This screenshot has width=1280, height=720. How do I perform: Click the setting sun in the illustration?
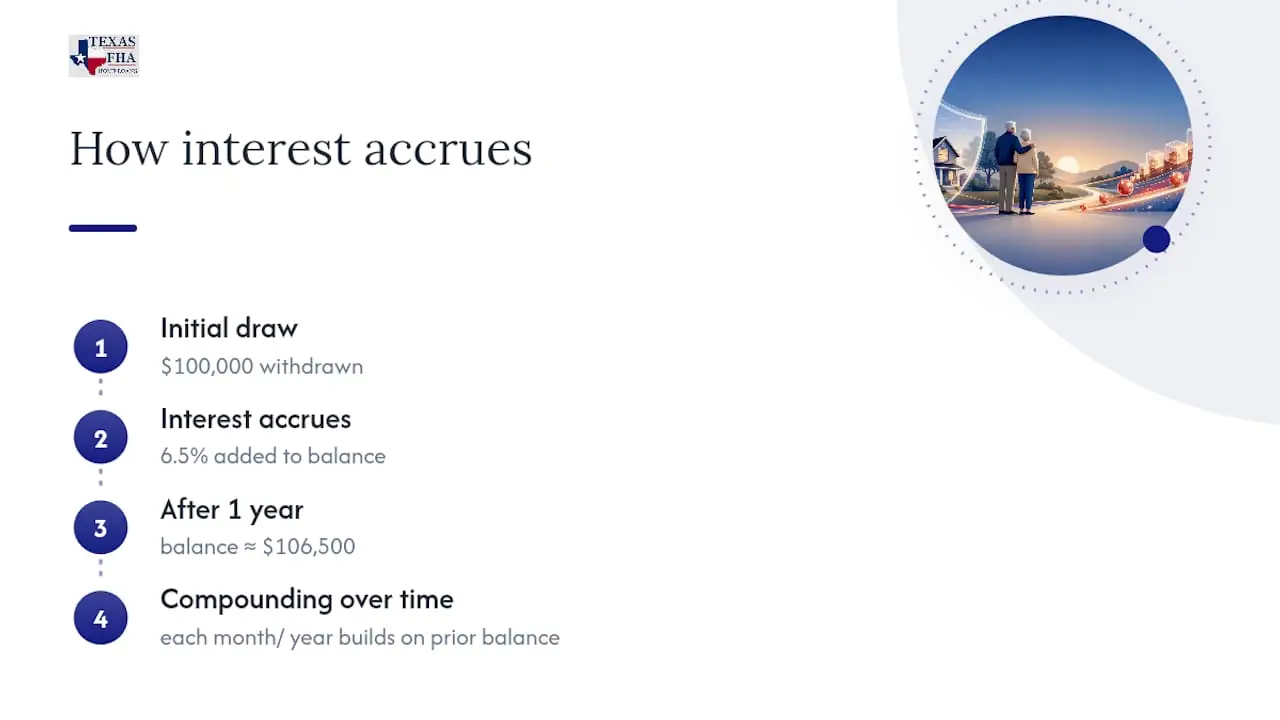[1068, 164]
